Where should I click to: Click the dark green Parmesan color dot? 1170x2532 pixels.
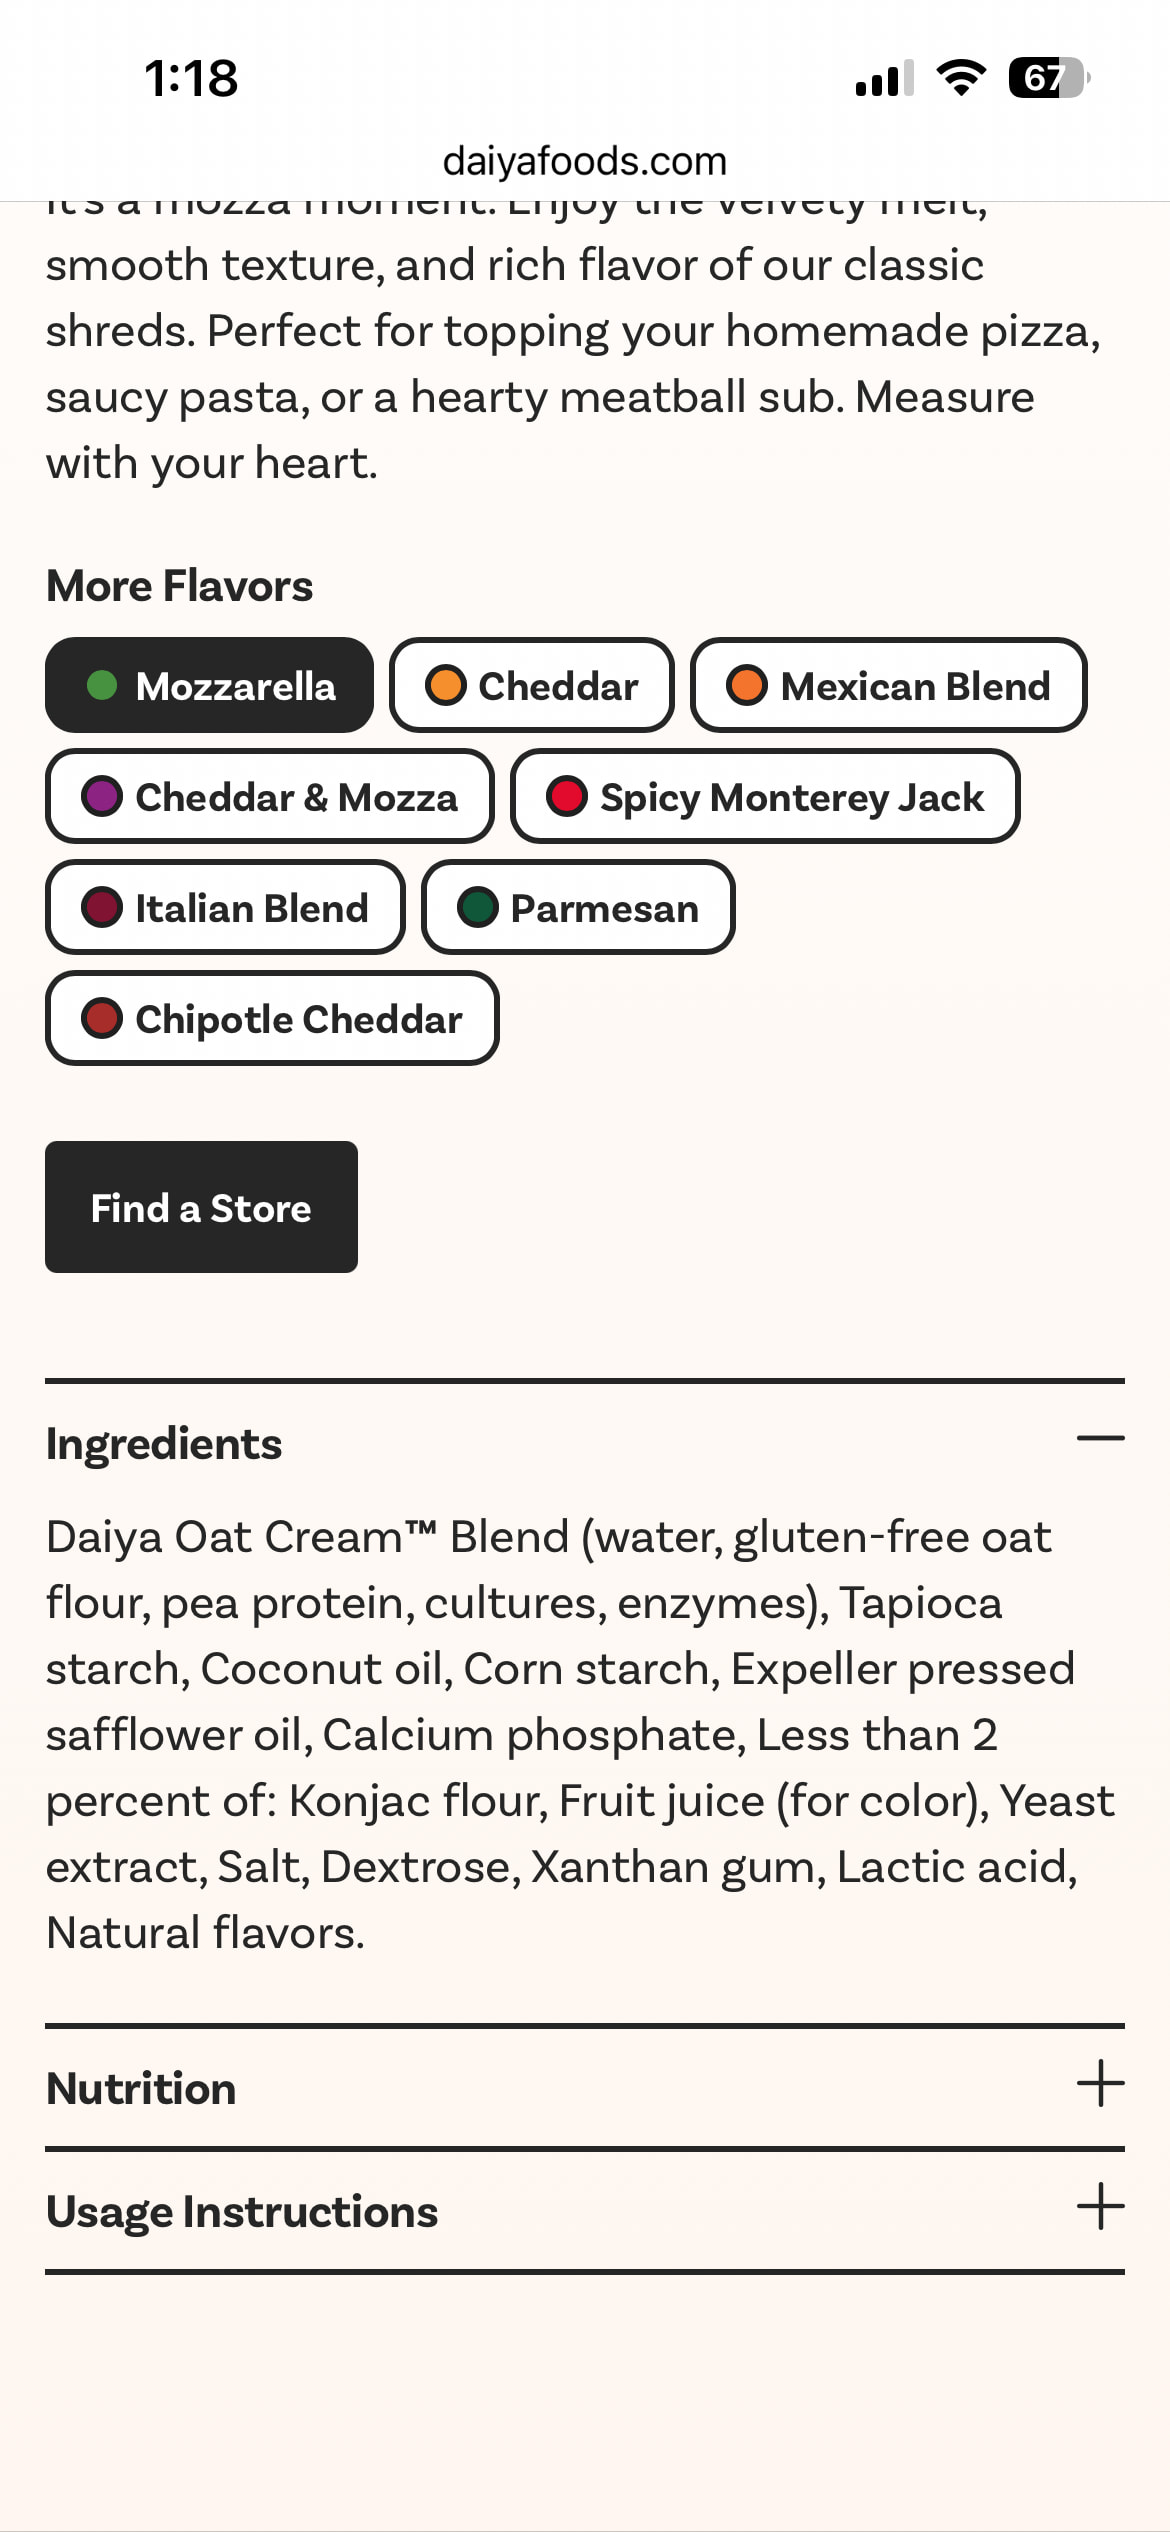(478, 908)
